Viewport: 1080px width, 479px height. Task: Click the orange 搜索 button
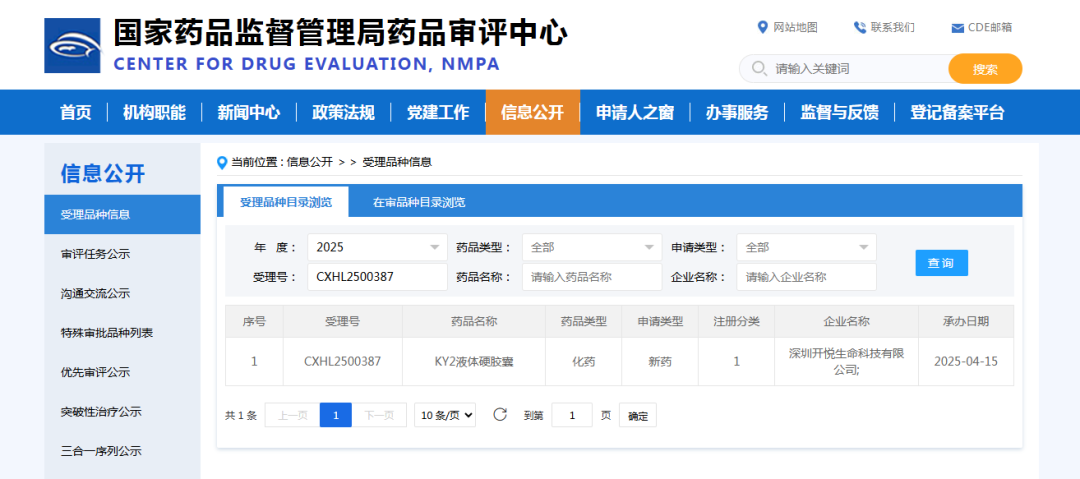click(x=985, y=68)
